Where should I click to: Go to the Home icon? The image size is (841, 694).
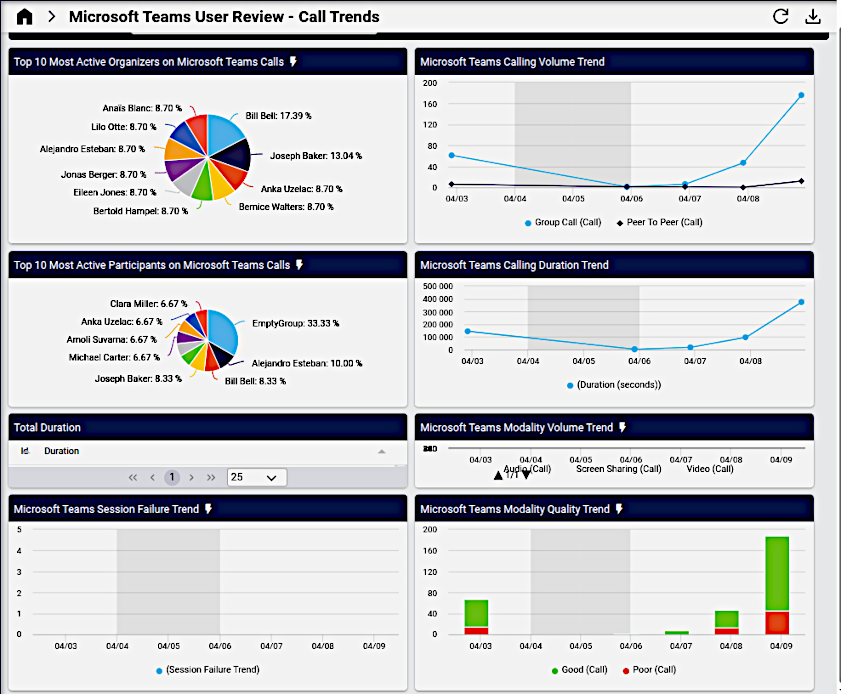[25, 17]
